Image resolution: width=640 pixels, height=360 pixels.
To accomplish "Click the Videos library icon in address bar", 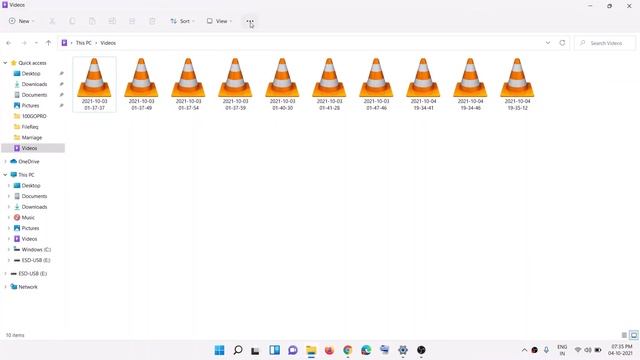I will tap(64, 43).
